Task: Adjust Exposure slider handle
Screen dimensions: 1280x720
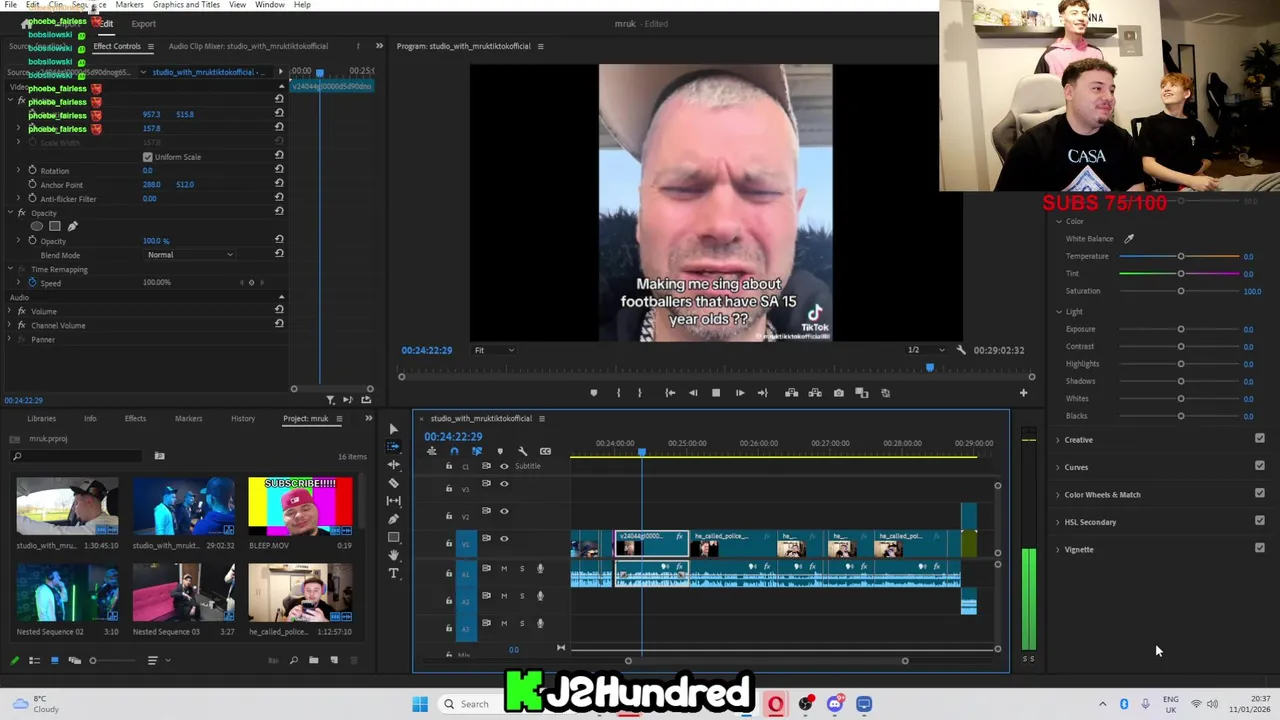Action: 1181,329
